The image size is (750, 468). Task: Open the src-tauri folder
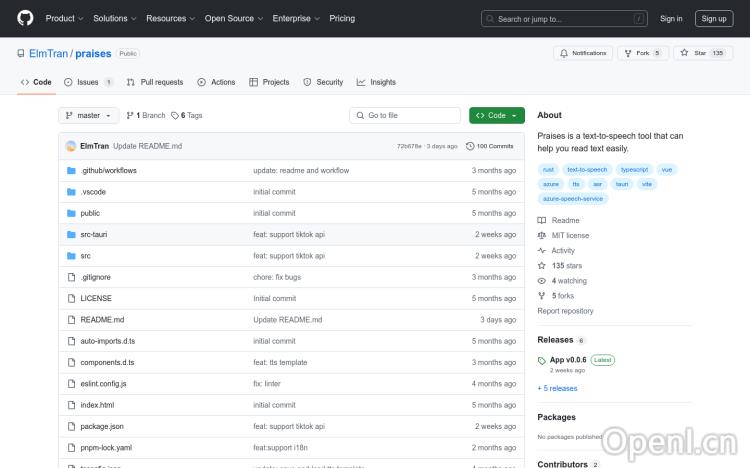pos(94,234)
